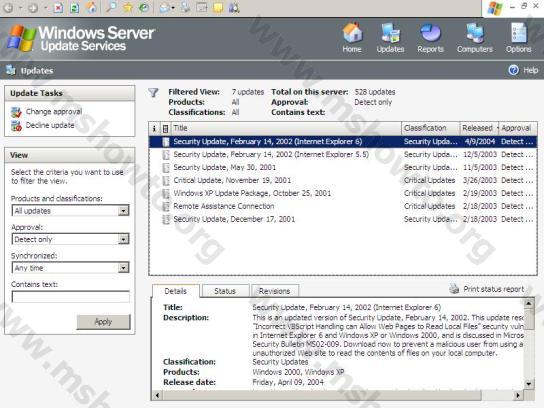This screenshot has width=544, height=408.
Task: Click the Contains text input field
Action: pos(71,297)
